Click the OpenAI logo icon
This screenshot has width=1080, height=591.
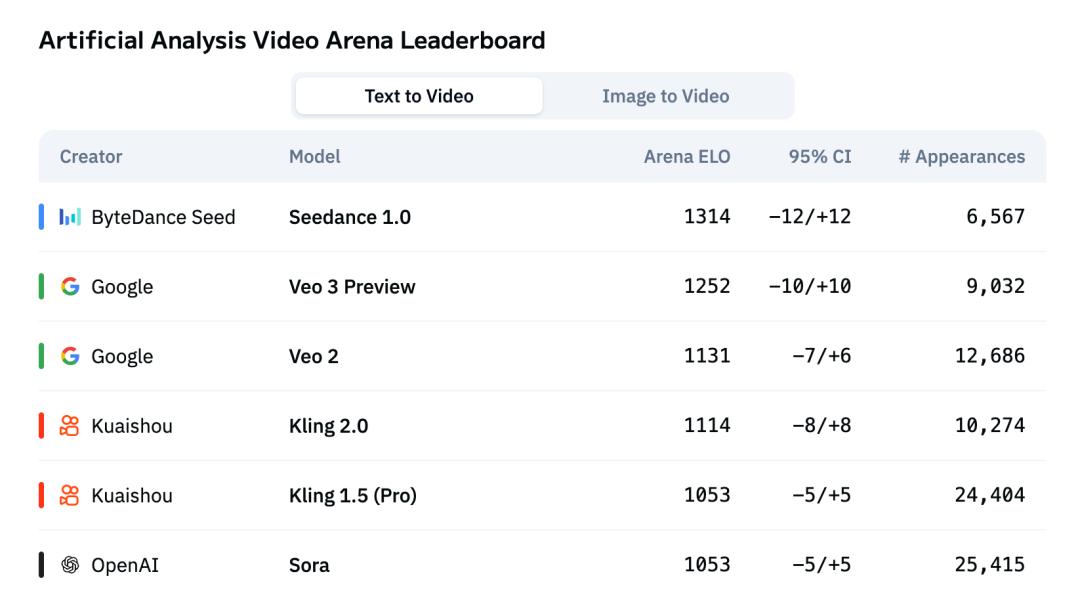[70, 565]
